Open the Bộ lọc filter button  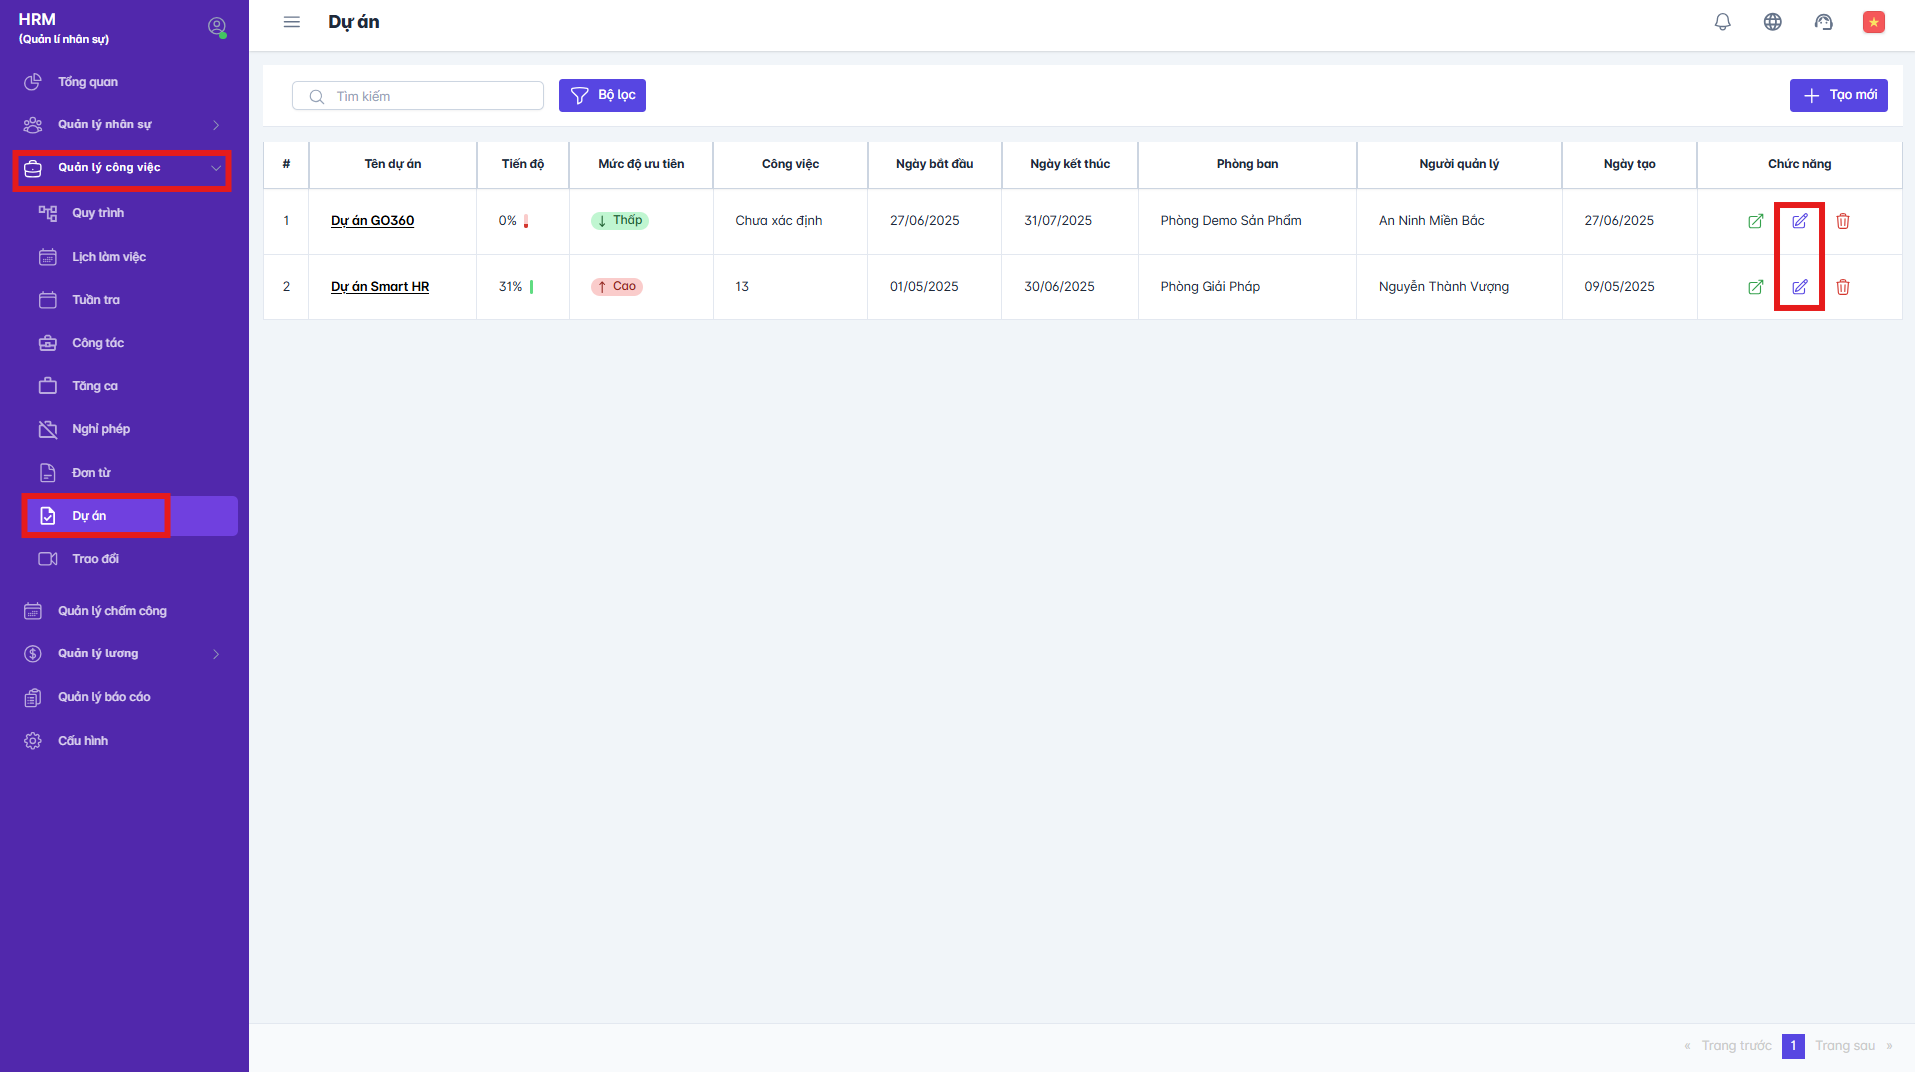pyautogui.click(x=602, y=95)
